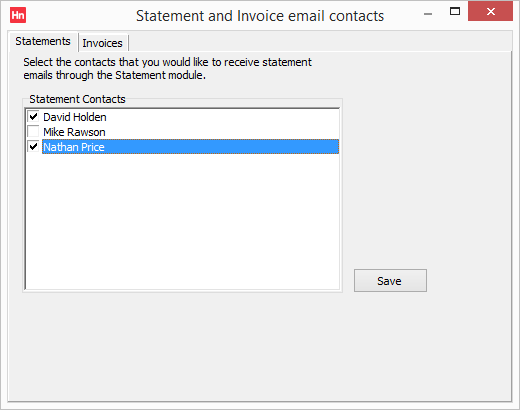The height and width of the screenshot is (410, 520).
Task: Close the Statement and Invoice dialog
Action: point(490,11)
